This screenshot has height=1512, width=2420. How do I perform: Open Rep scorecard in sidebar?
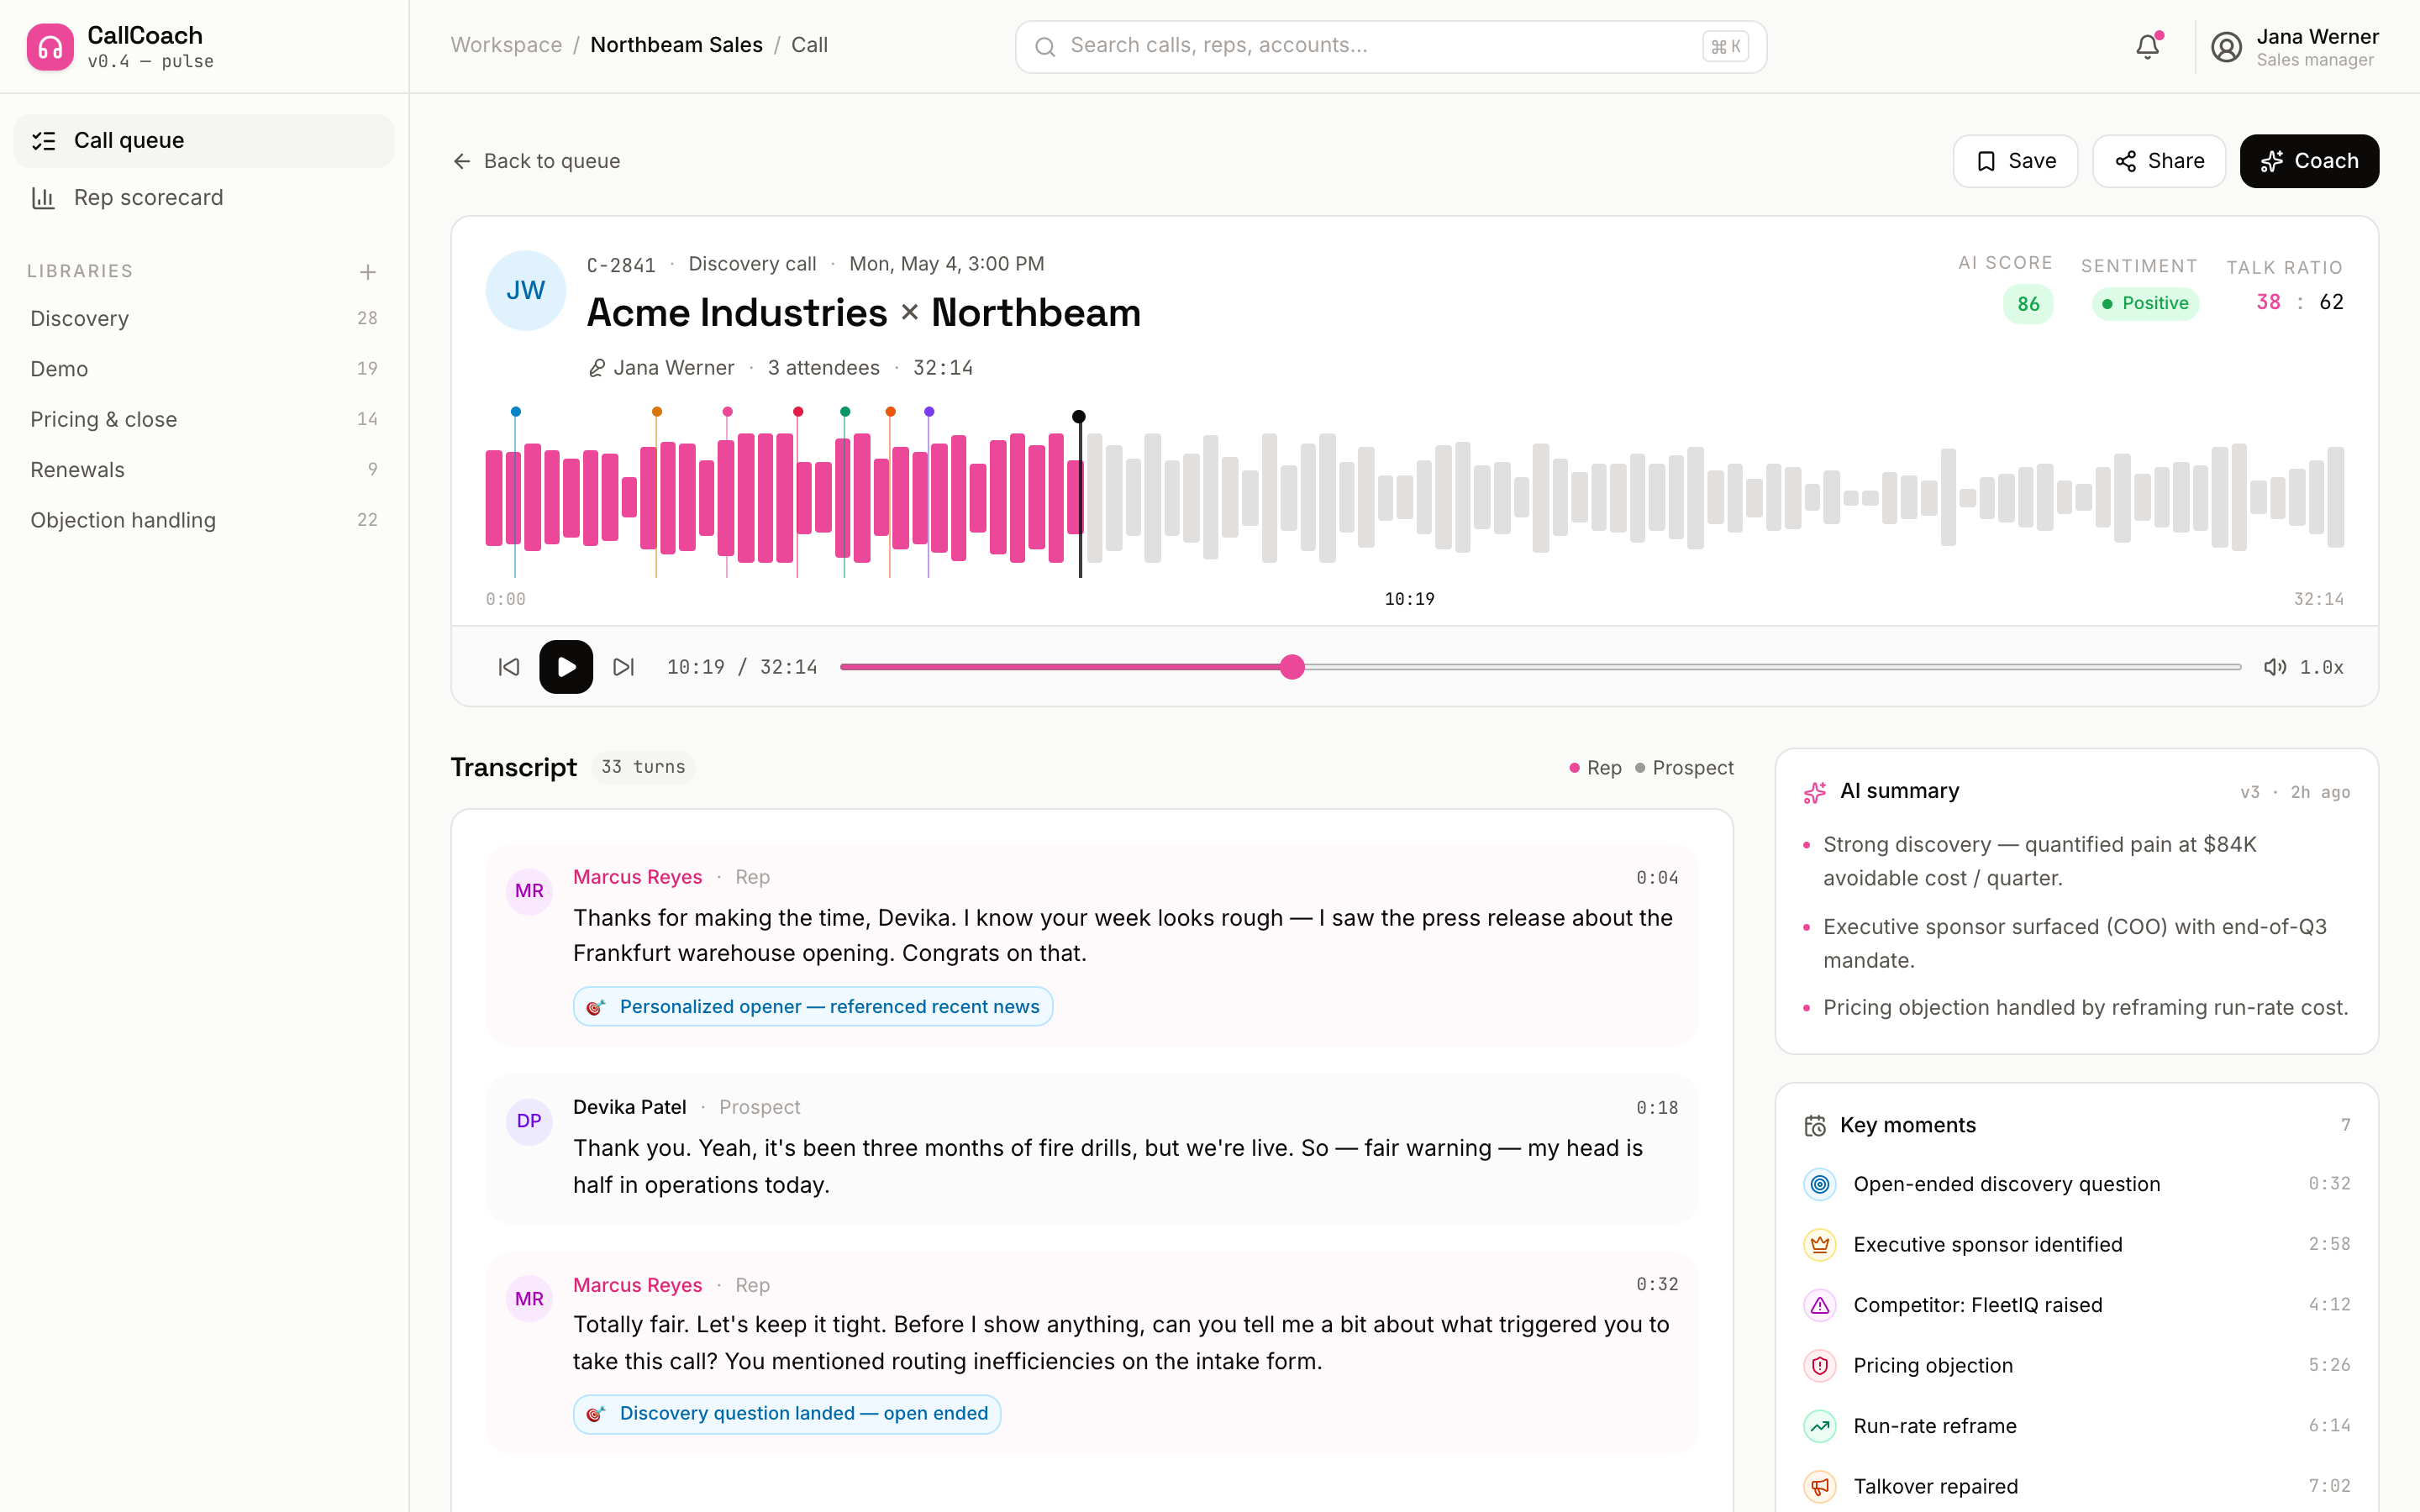[204, 198]
